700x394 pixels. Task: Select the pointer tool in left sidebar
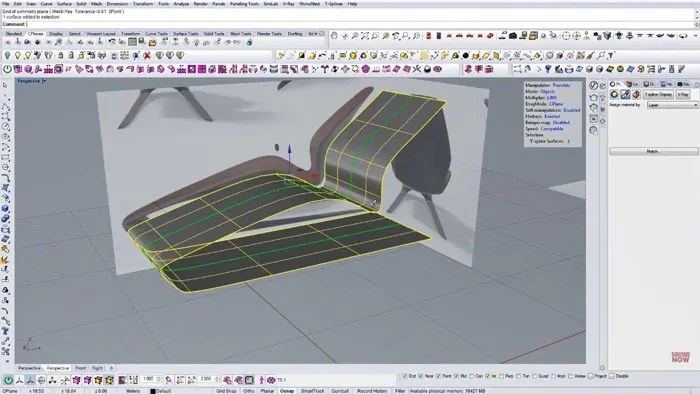click(5, 85)
